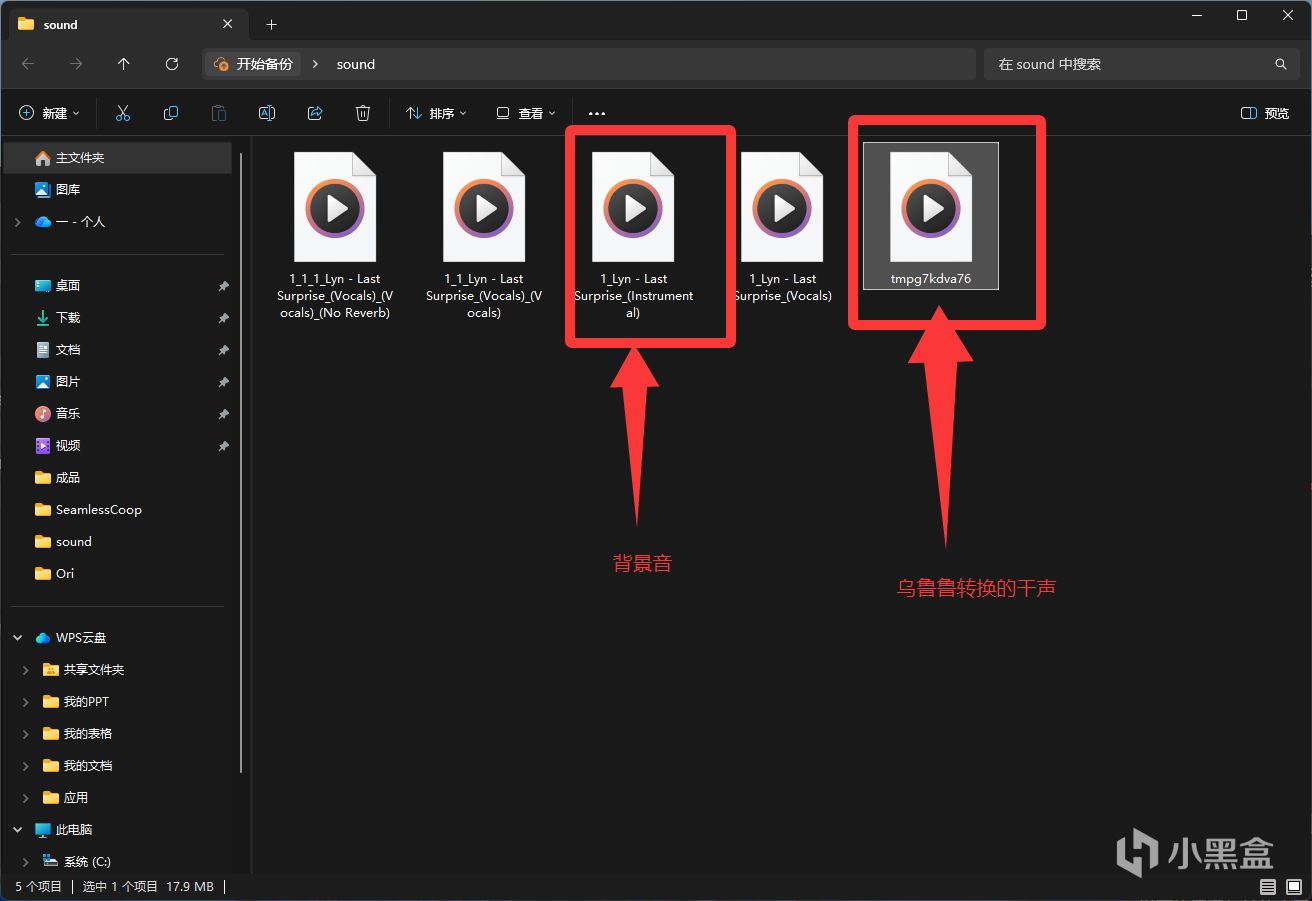
Task: Click the Copy icon in toolbar
Action: click(171, 113)
